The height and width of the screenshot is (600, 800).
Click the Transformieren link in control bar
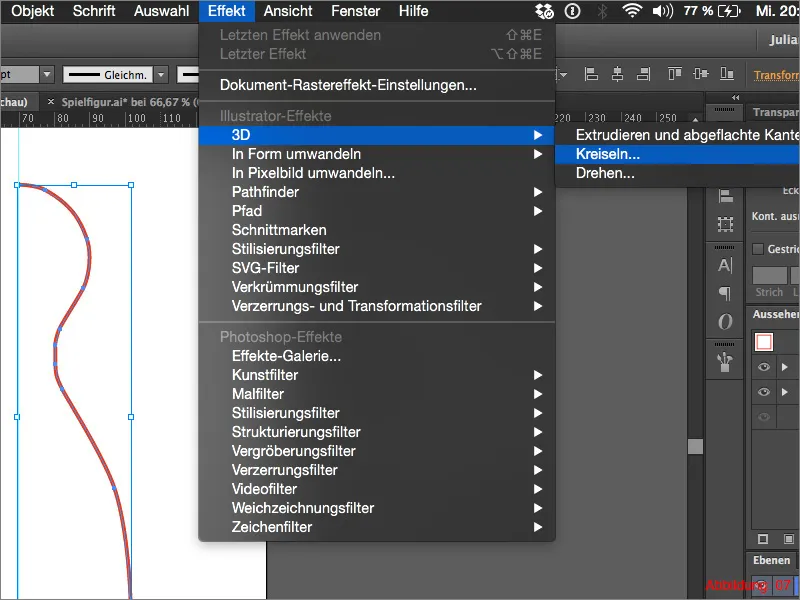coord(777,75)
